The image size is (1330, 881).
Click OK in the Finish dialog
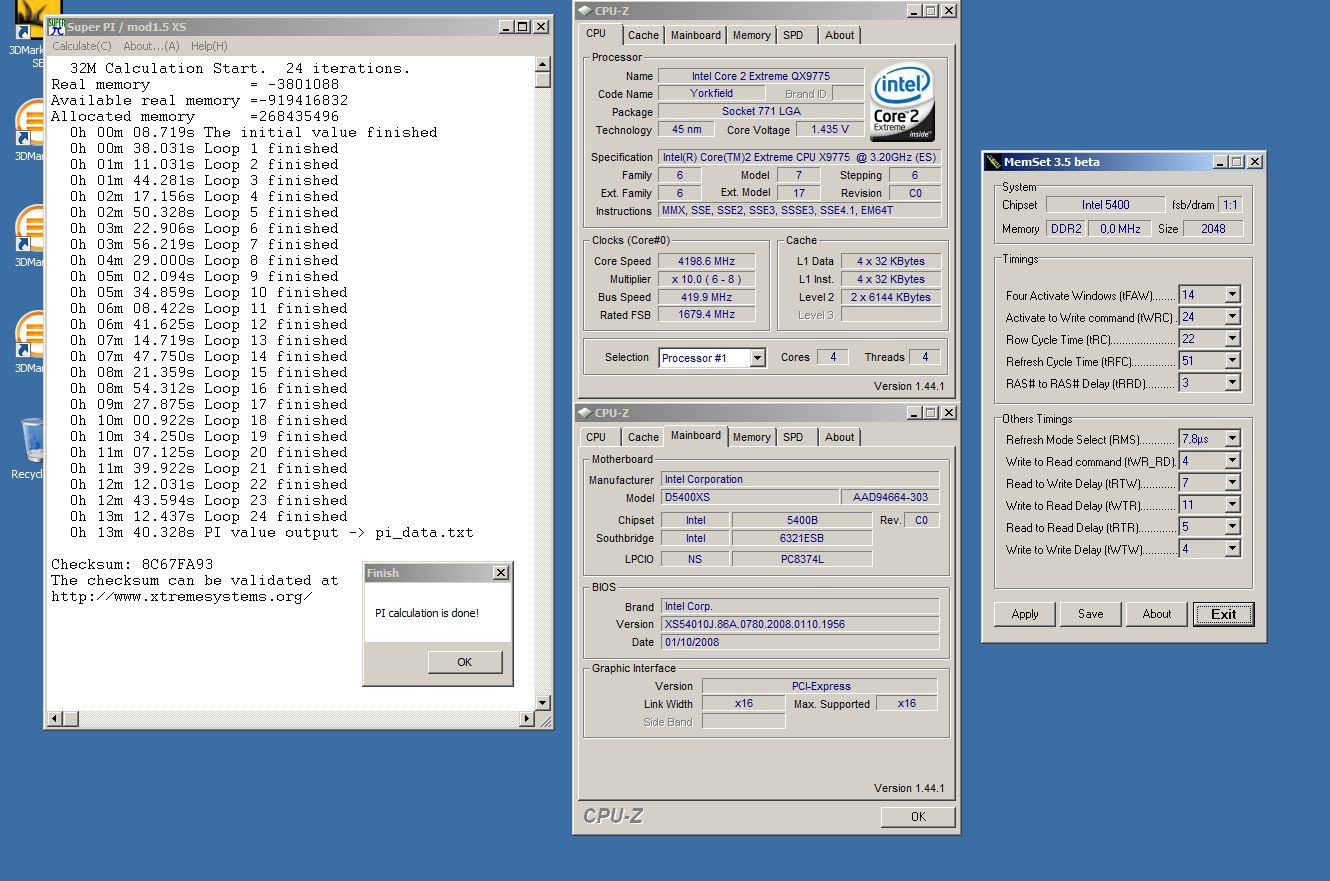point(465,662)
